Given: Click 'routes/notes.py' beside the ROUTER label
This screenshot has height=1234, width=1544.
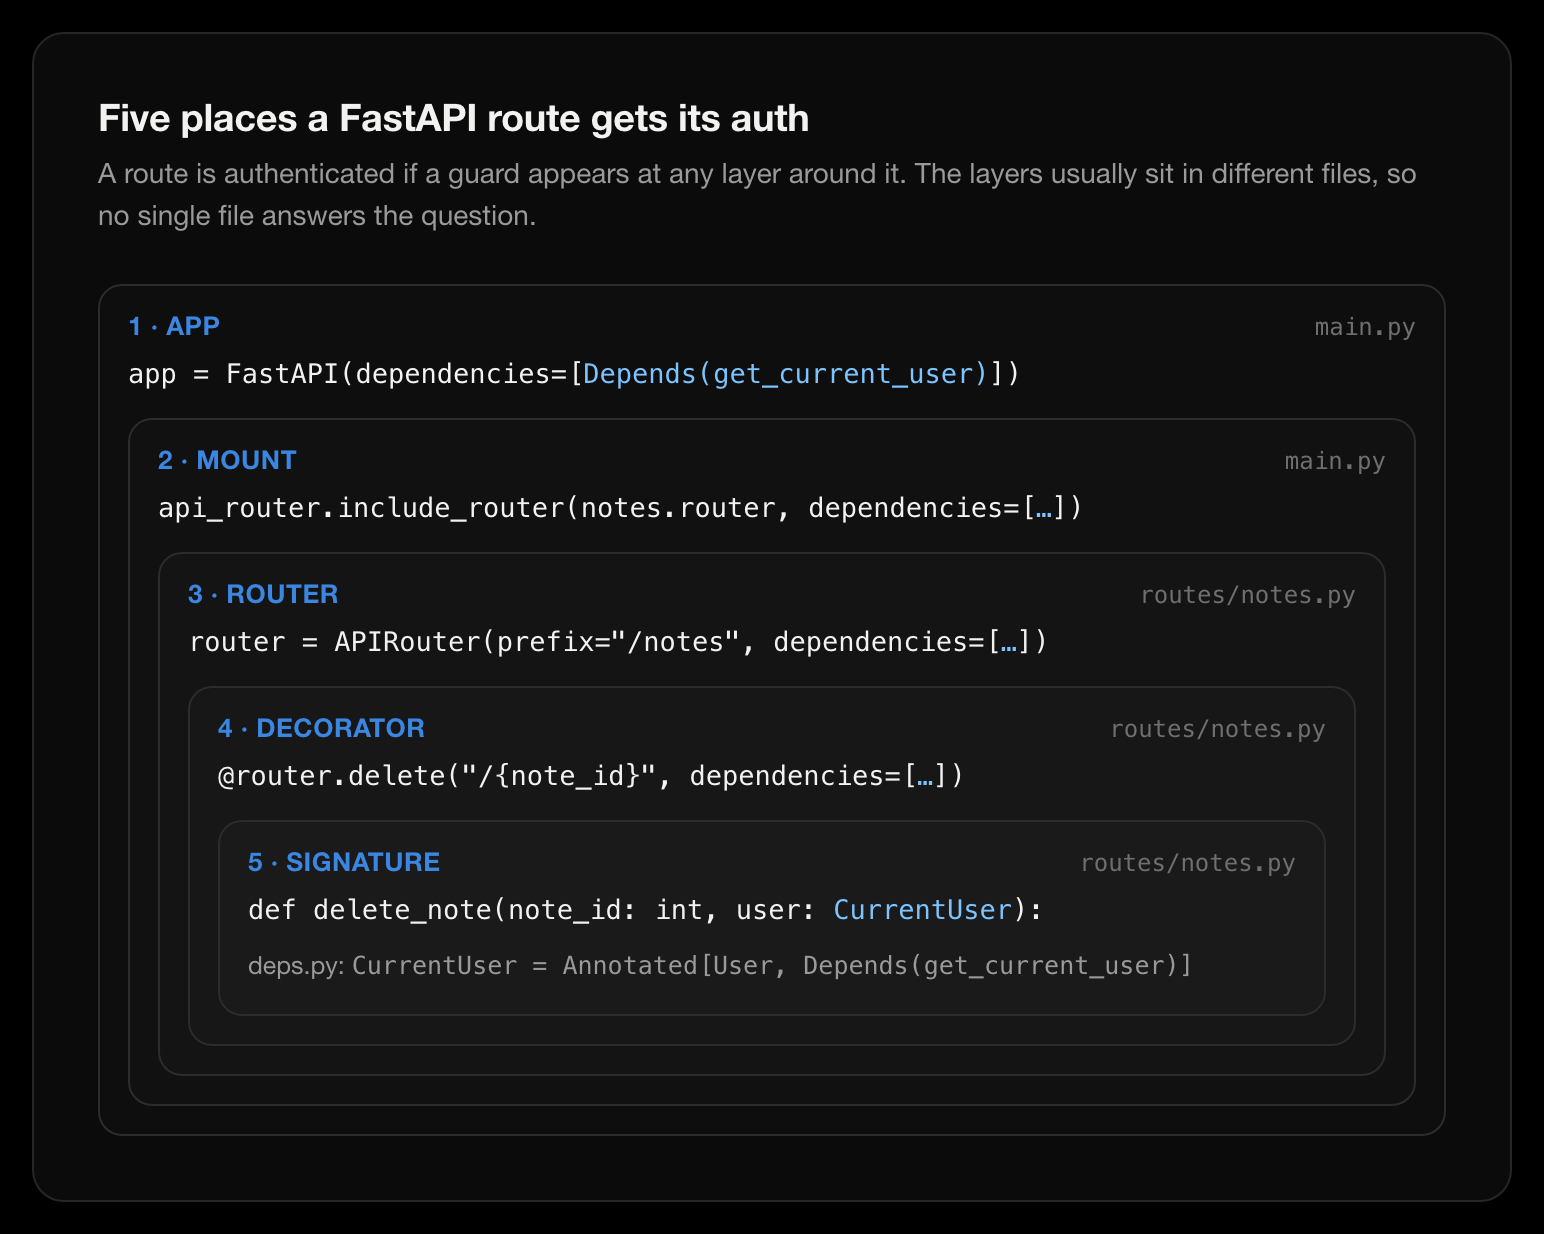Looking at the screenshot, I should [1248, 595].
